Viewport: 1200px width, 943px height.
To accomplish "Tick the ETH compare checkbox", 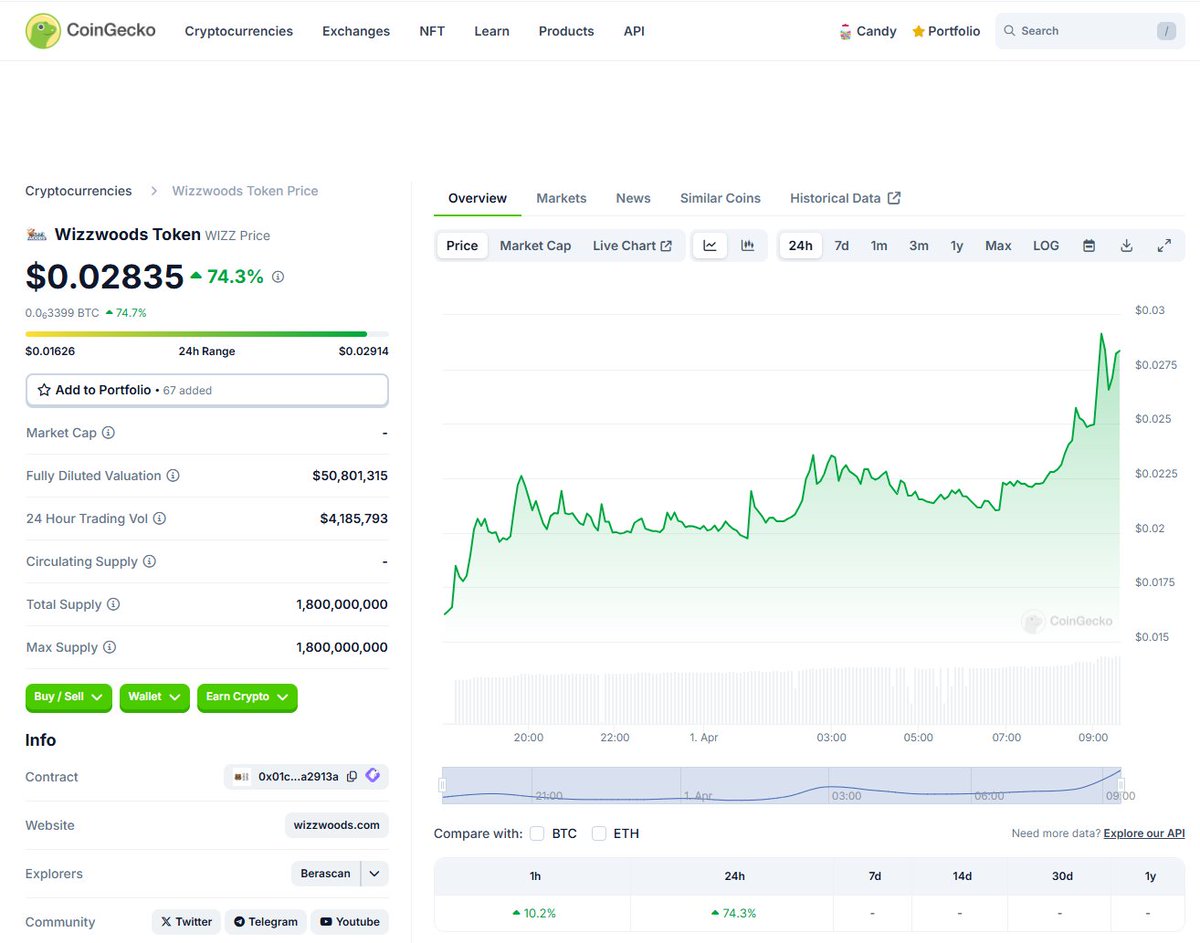I will (x=599, y=833).
